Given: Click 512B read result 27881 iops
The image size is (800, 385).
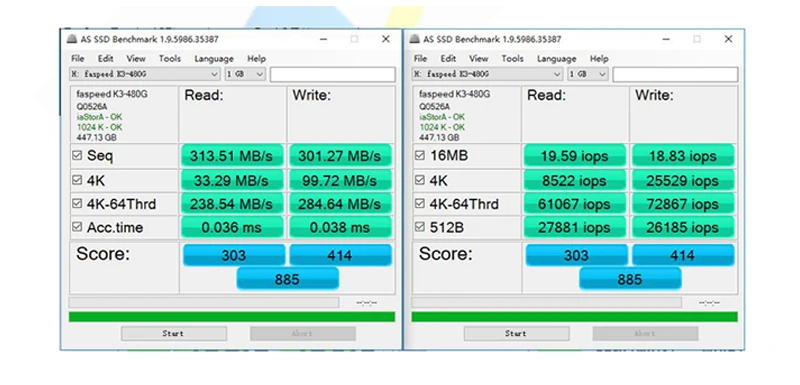Looking at the screenshot, I should (574, 227).
